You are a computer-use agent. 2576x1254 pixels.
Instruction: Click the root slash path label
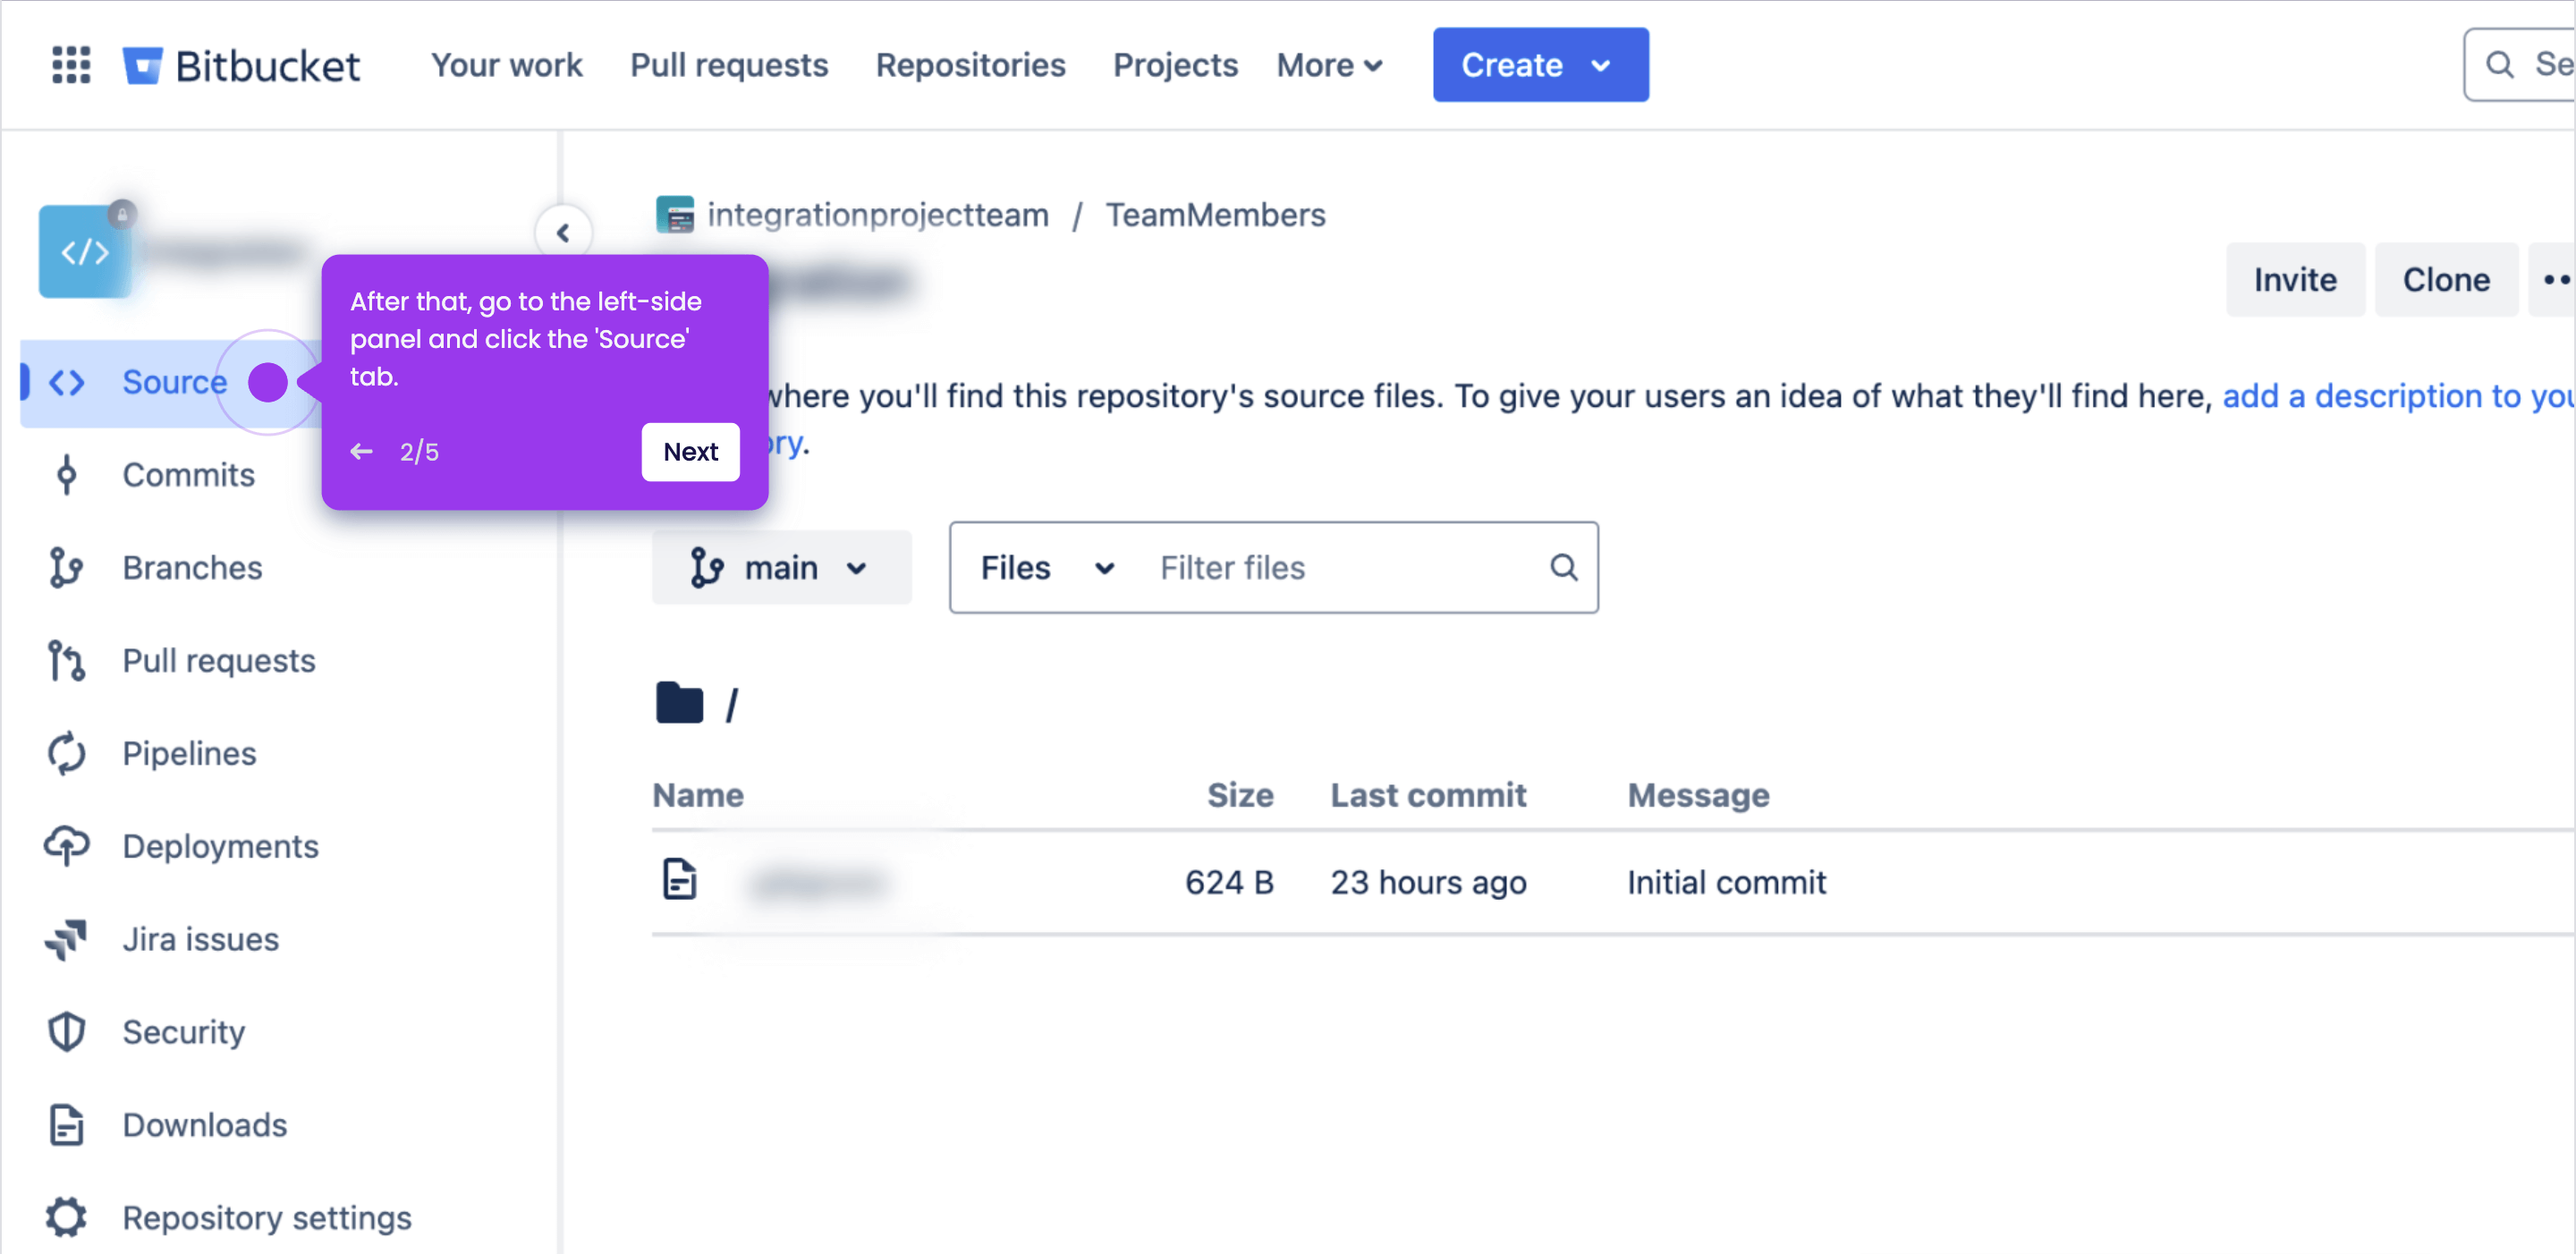coord(732,705)
